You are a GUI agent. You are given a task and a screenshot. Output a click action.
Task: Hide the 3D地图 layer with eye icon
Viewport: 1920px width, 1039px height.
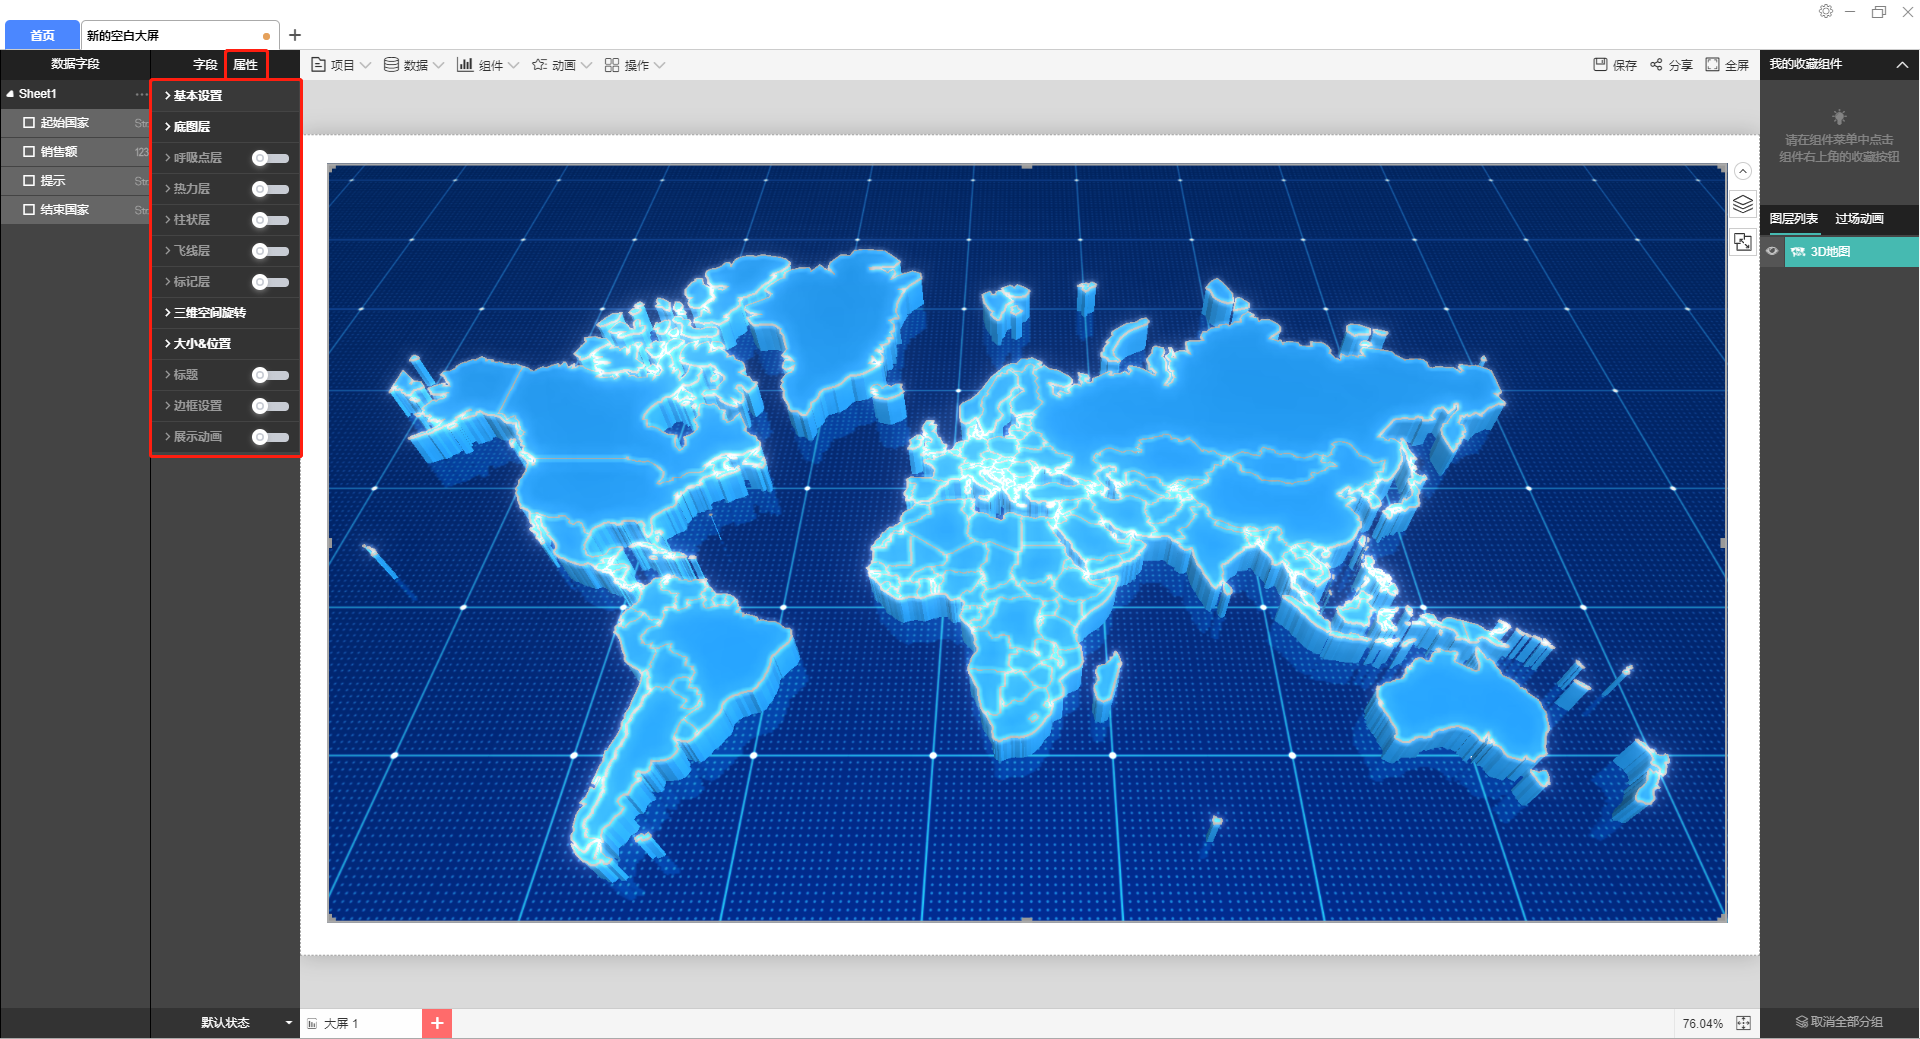(x=1772, y=252)
